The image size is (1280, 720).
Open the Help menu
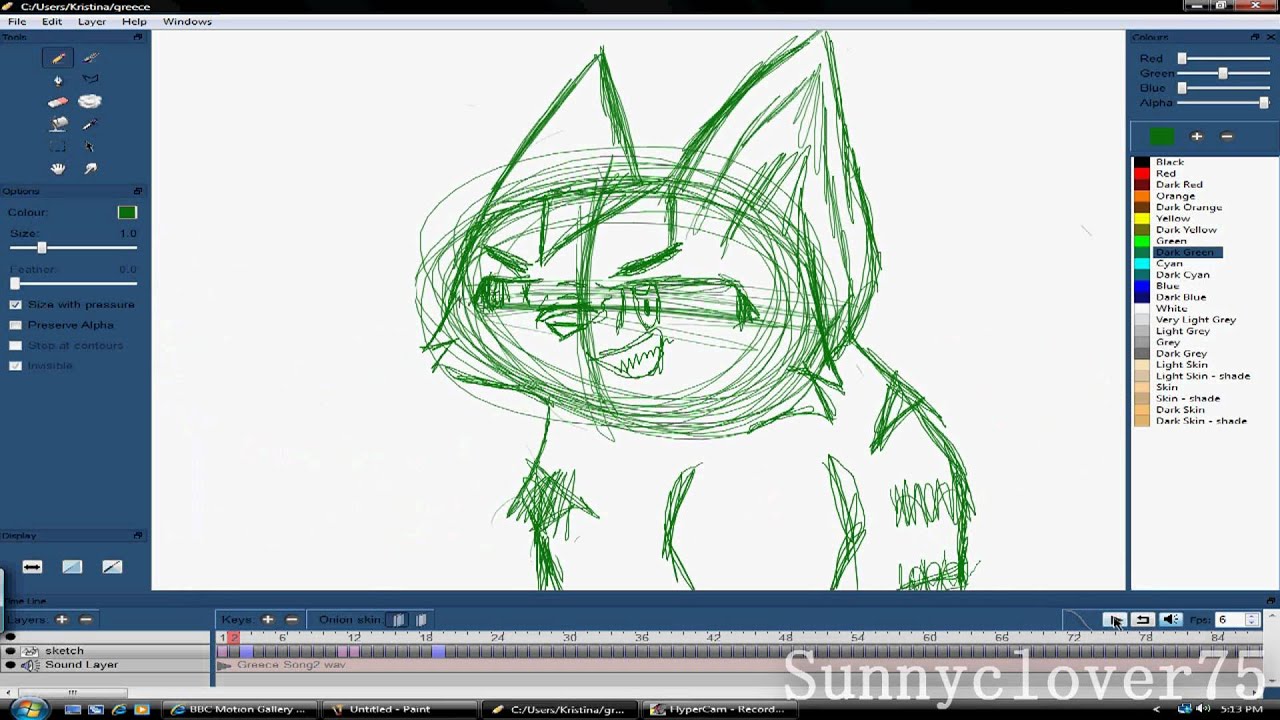(134, 21)
